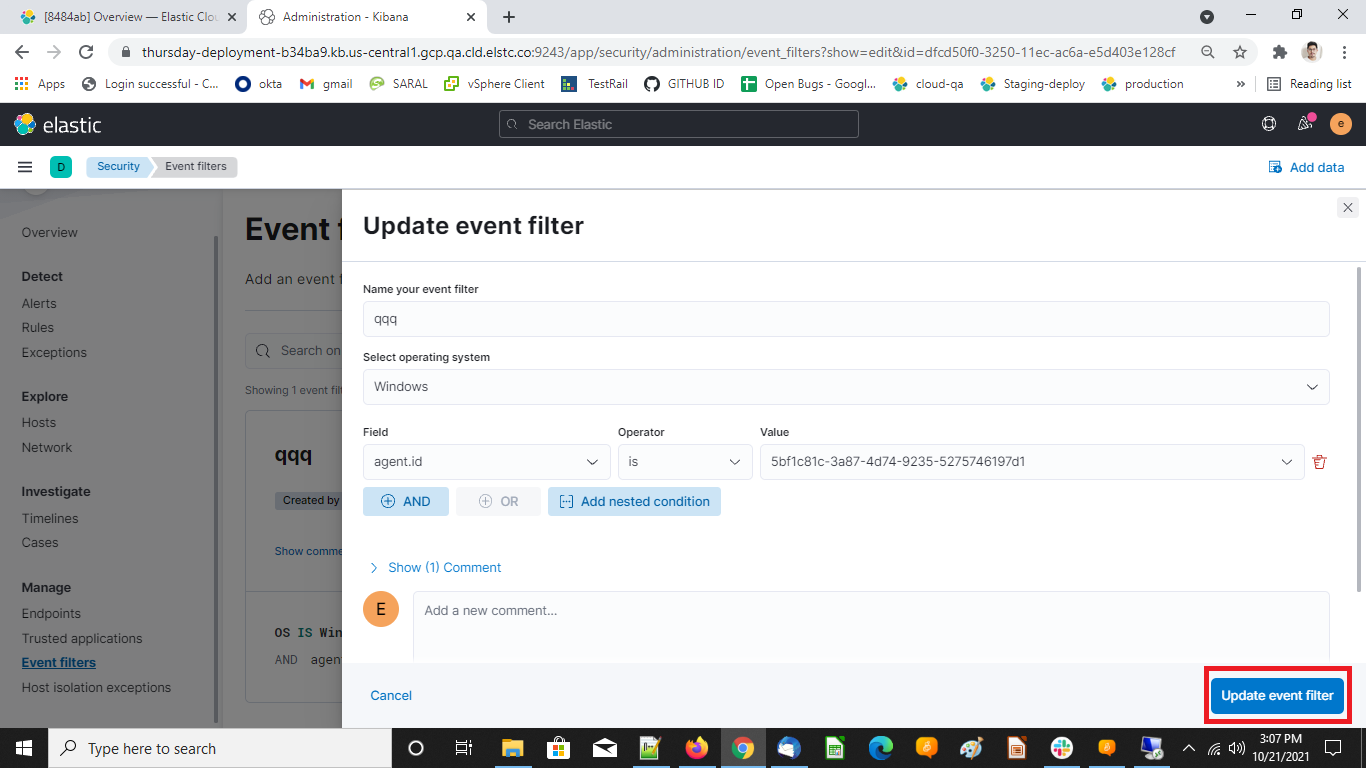
Task: Open the Field dropdown showing agent.id
Action: click(486, 461)
